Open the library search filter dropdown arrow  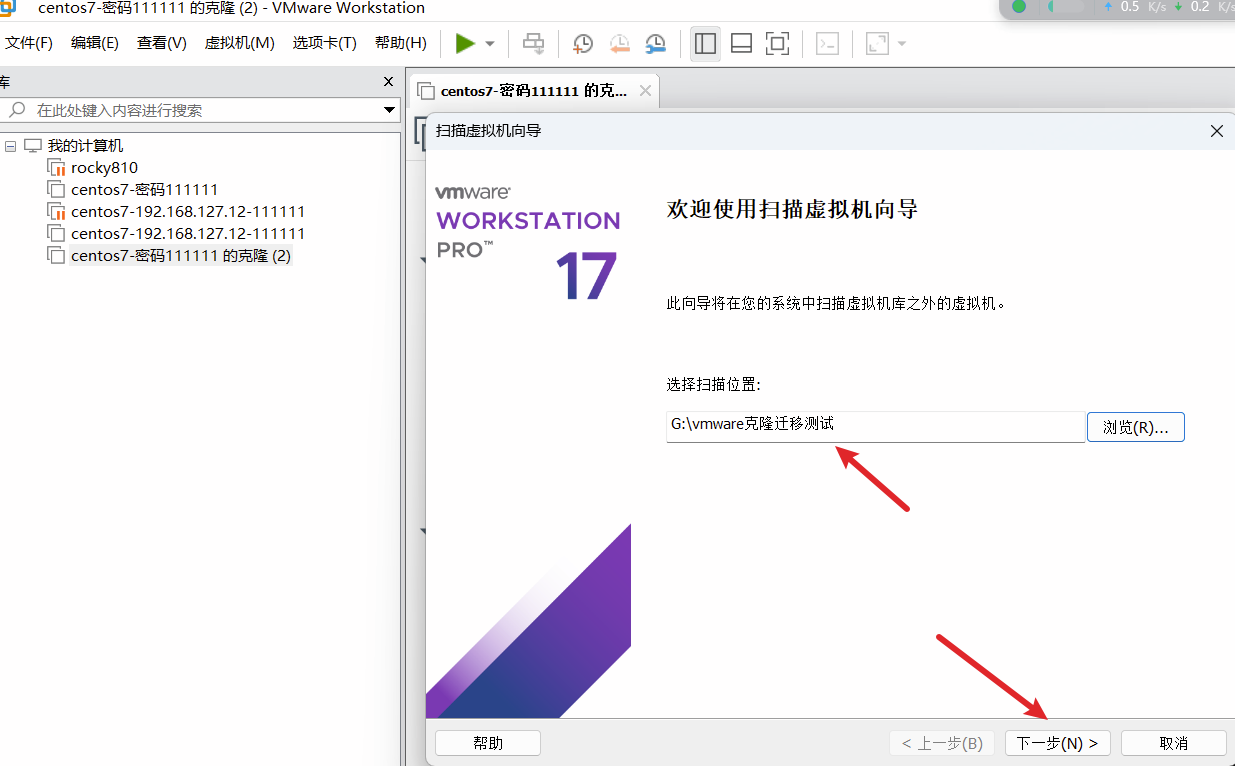click(x=390, y=110)
